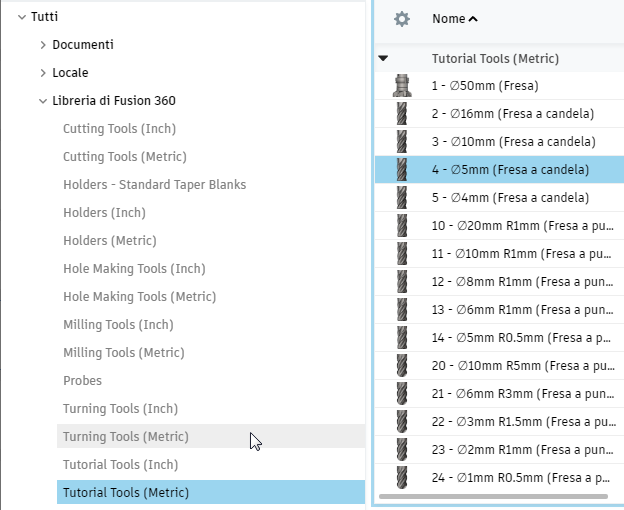
Task: Collapse the Tutti tree node
Action: (21, 17)
